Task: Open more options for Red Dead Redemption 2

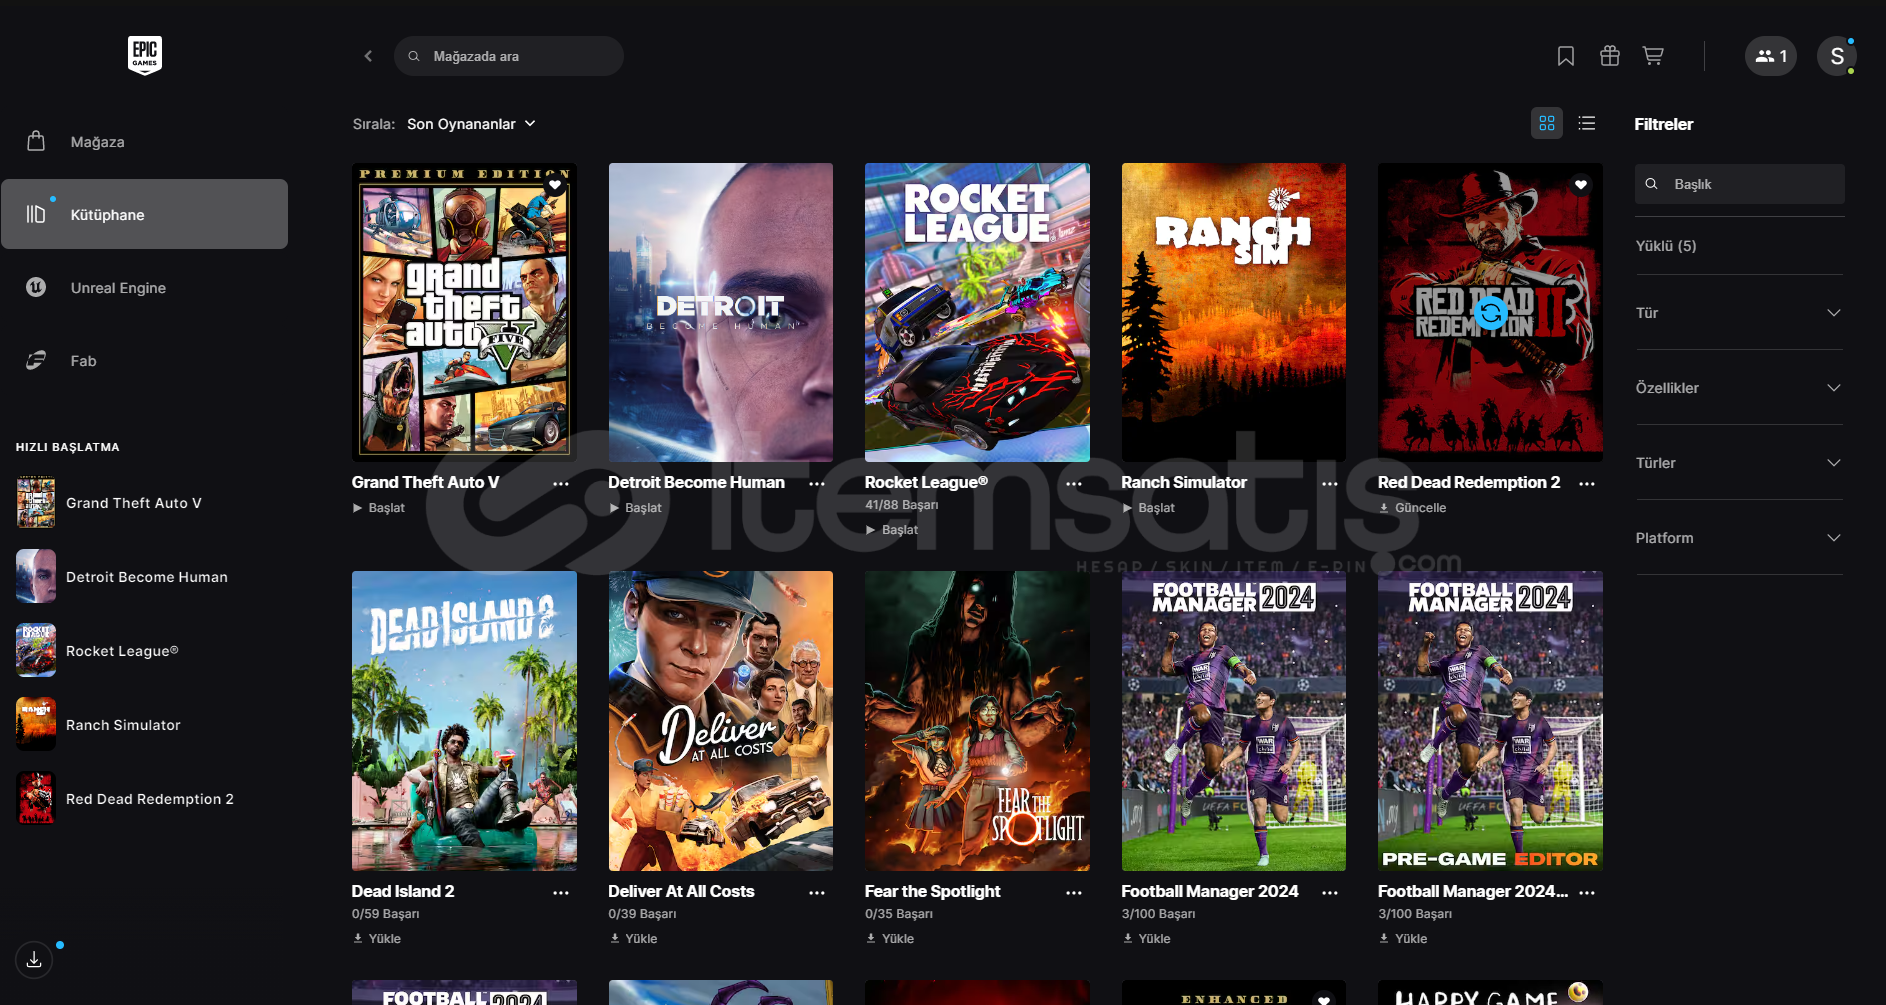Action: coord(1587,484)
